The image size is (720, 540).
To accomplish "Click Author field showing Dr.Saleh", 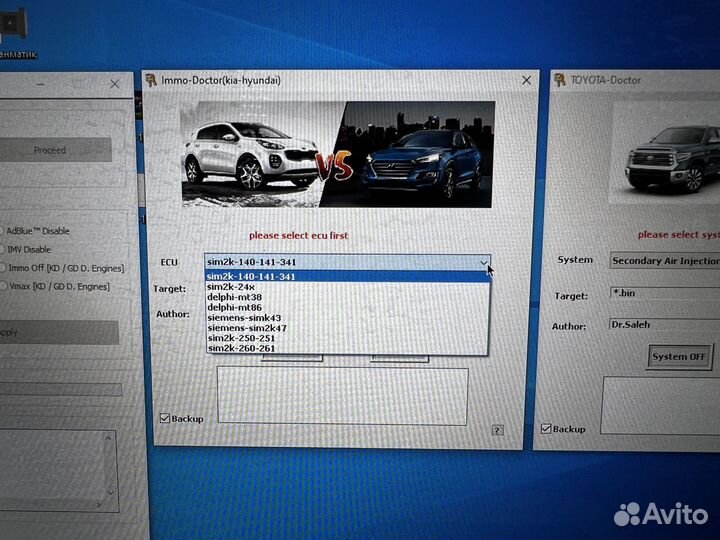I will 664,324.
